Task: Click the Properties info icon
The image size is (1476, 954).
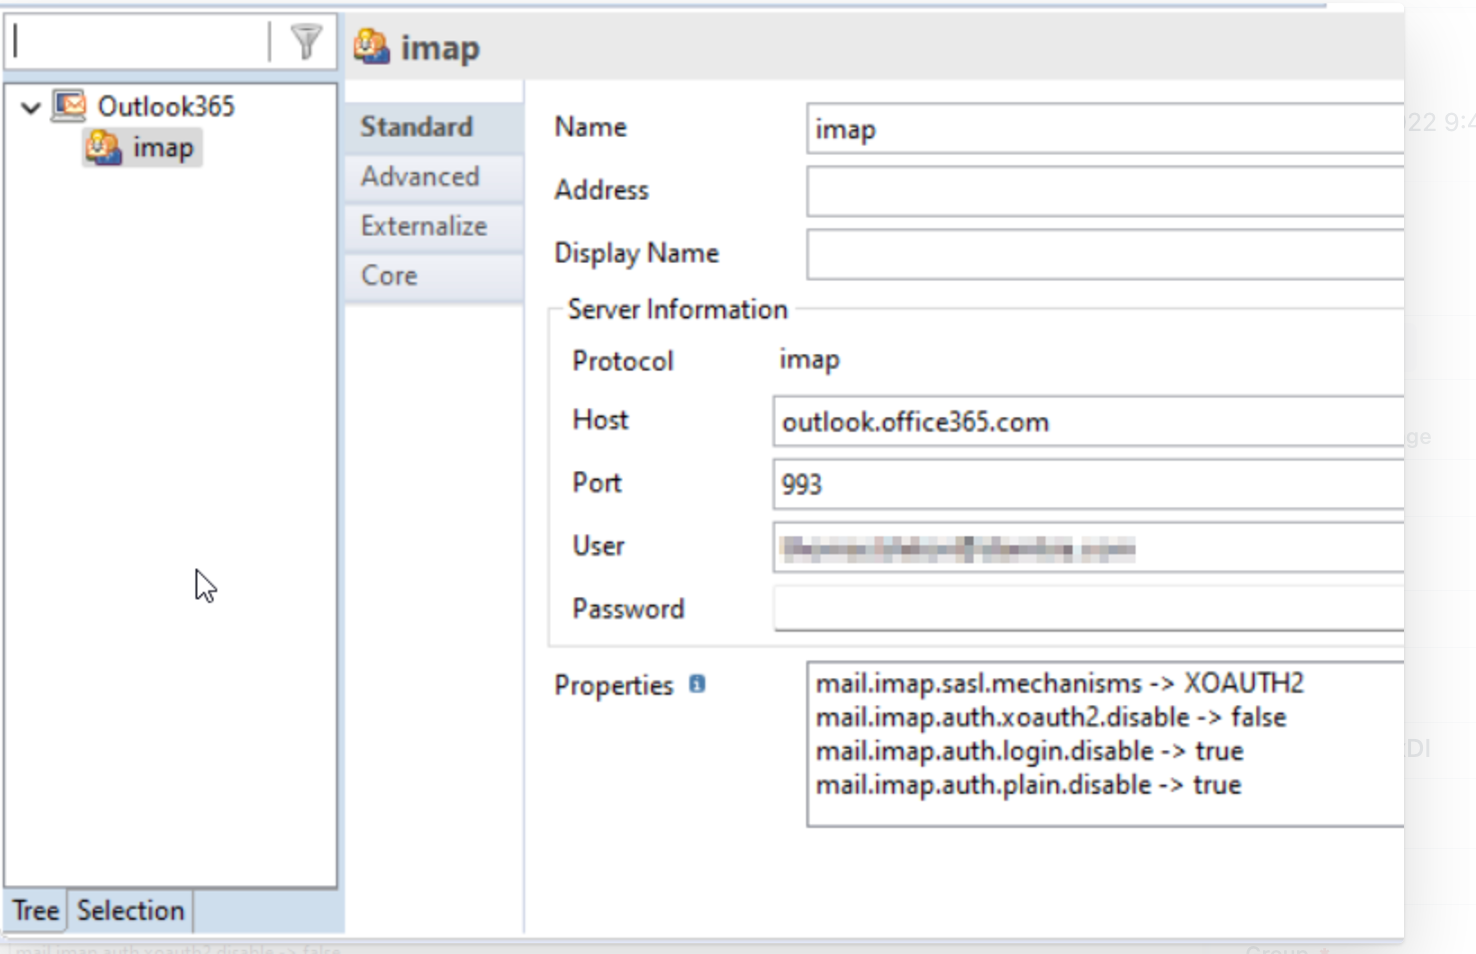Action: (x=697, y=684)
